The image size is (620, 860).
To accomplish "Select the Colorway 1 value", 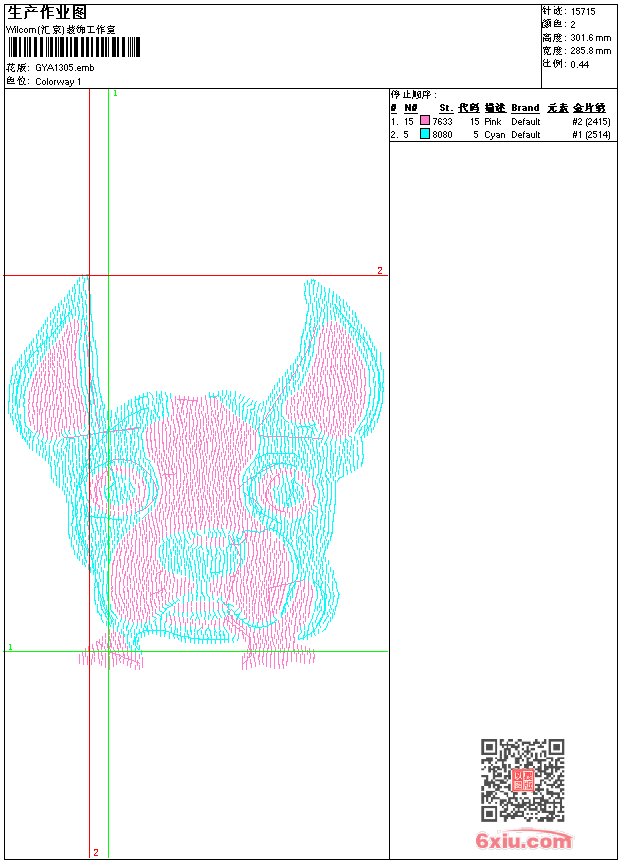I will [58, 82].
